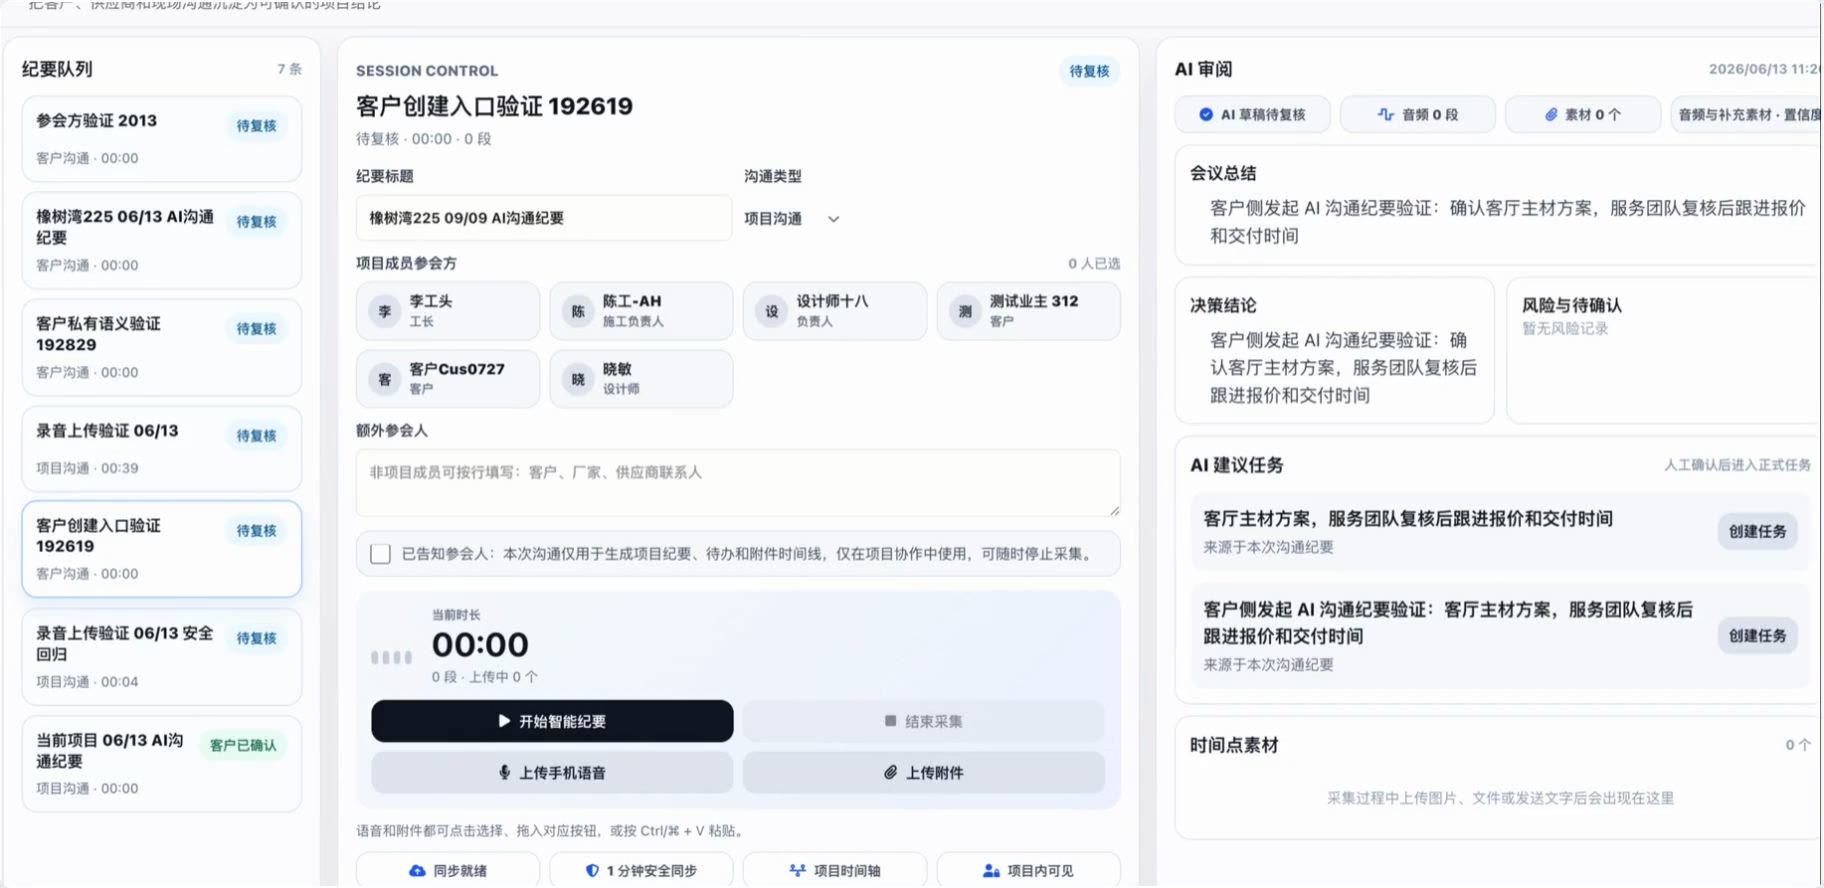Click the 时间点素材 heading

(x=1234, y=745)
